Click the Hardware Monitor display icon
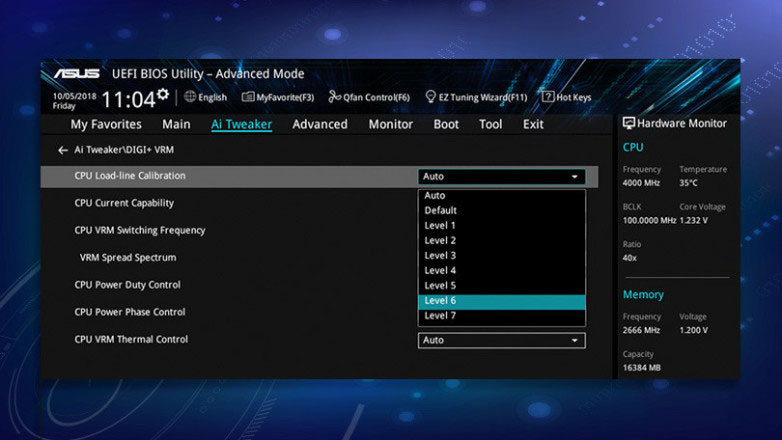 [629, 124]
